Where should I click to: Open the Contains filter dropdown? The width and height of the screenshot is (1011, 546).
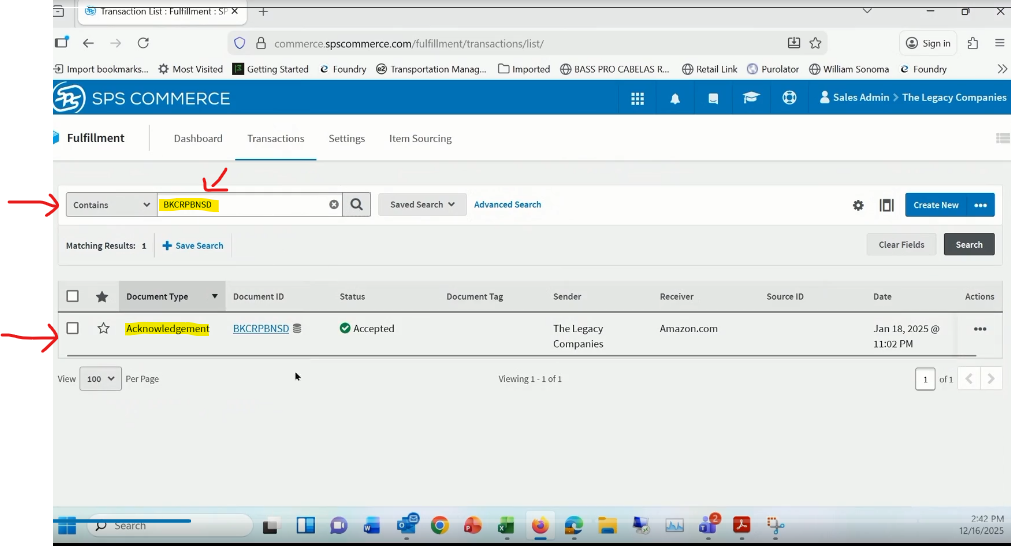point(112,204)
